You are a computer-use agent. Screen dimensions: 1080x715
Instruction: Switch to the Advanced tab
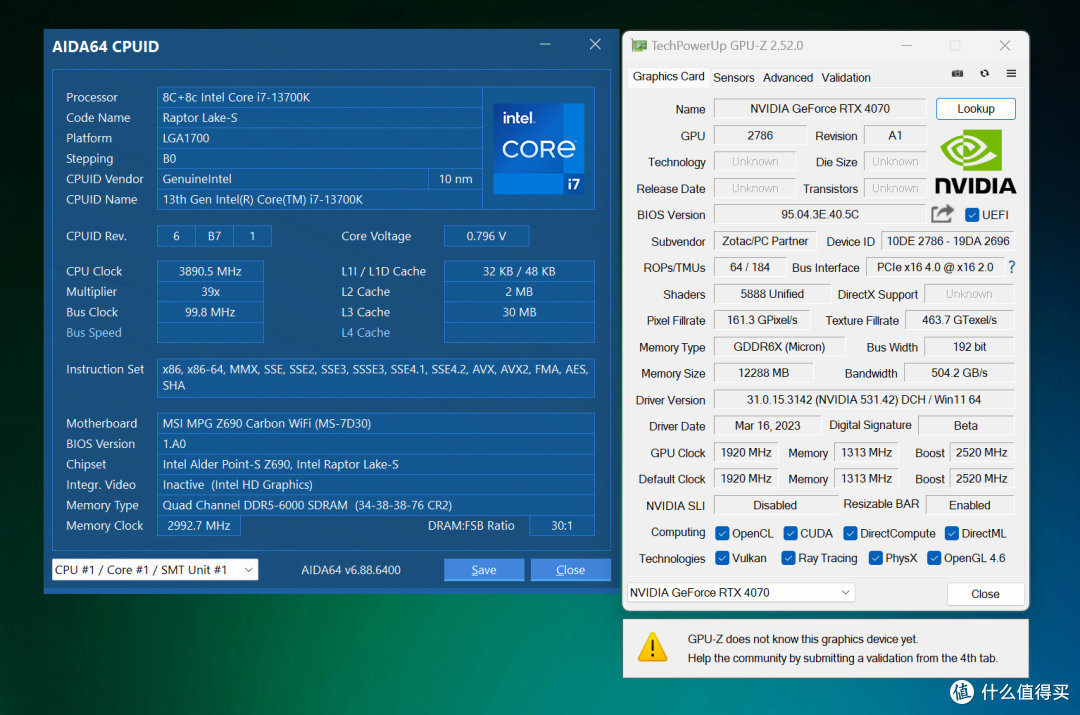(787, 78)
